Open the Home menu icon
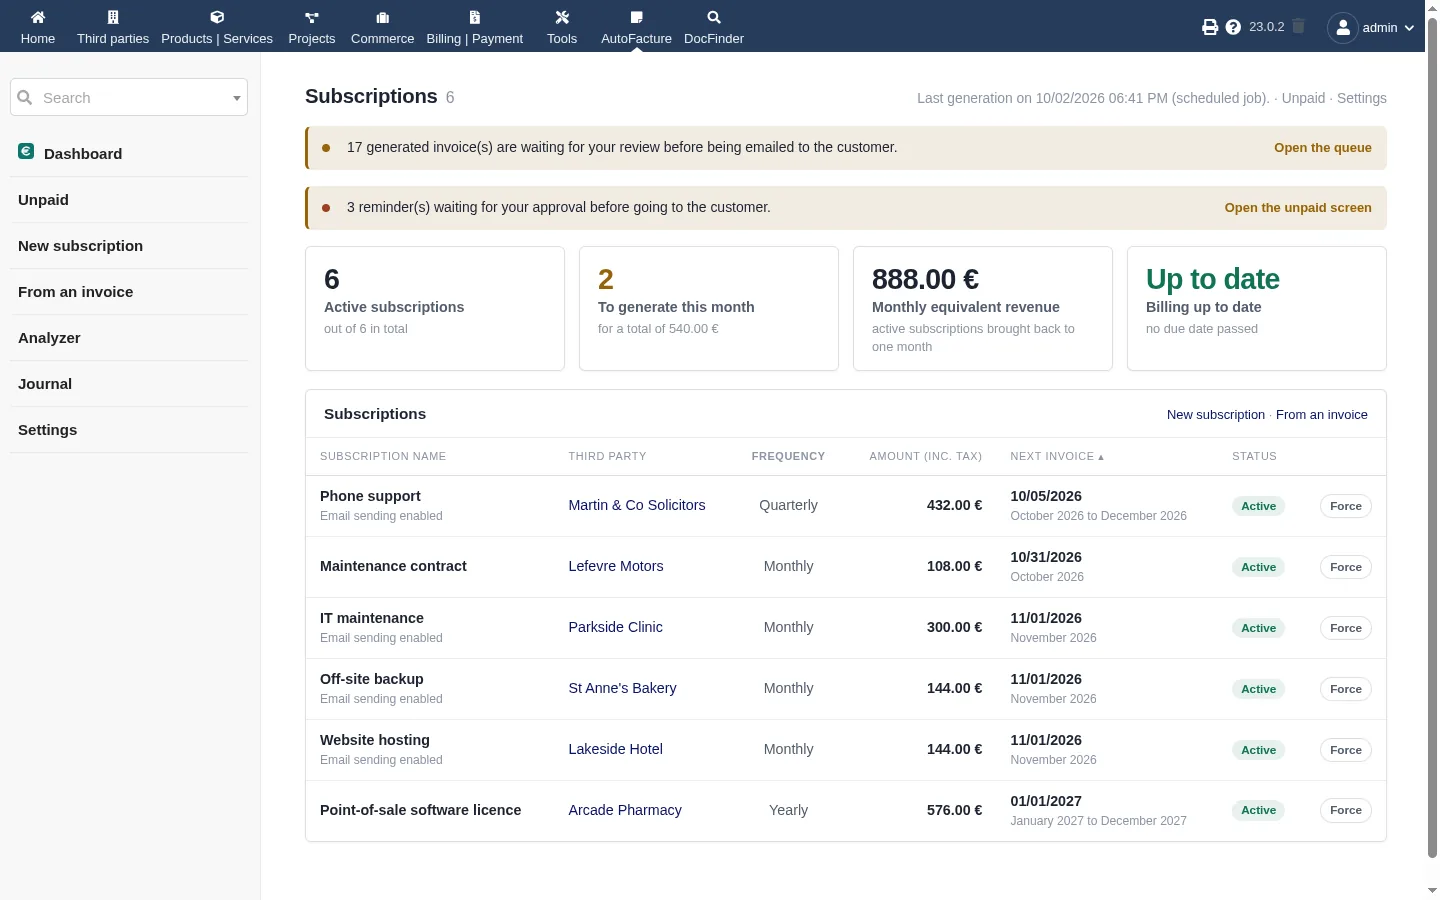Screen dimensions: 1440x900 (38, 17)
